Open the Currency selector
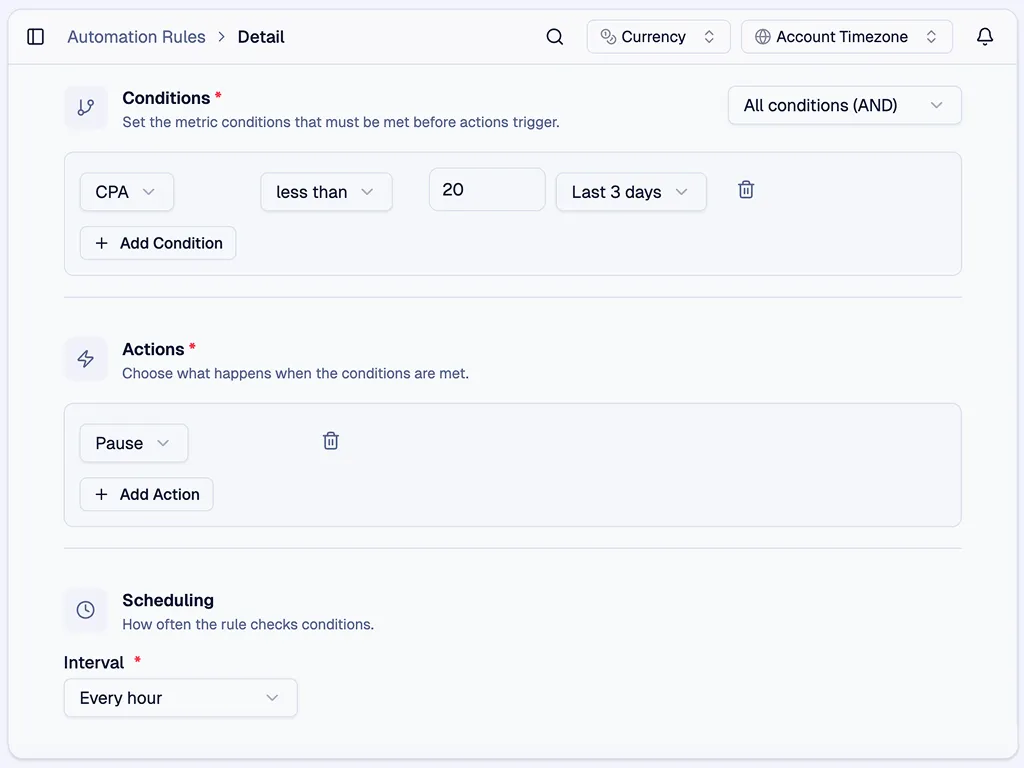This screenshot has width=1024, height=768. (x=658, y=37)
